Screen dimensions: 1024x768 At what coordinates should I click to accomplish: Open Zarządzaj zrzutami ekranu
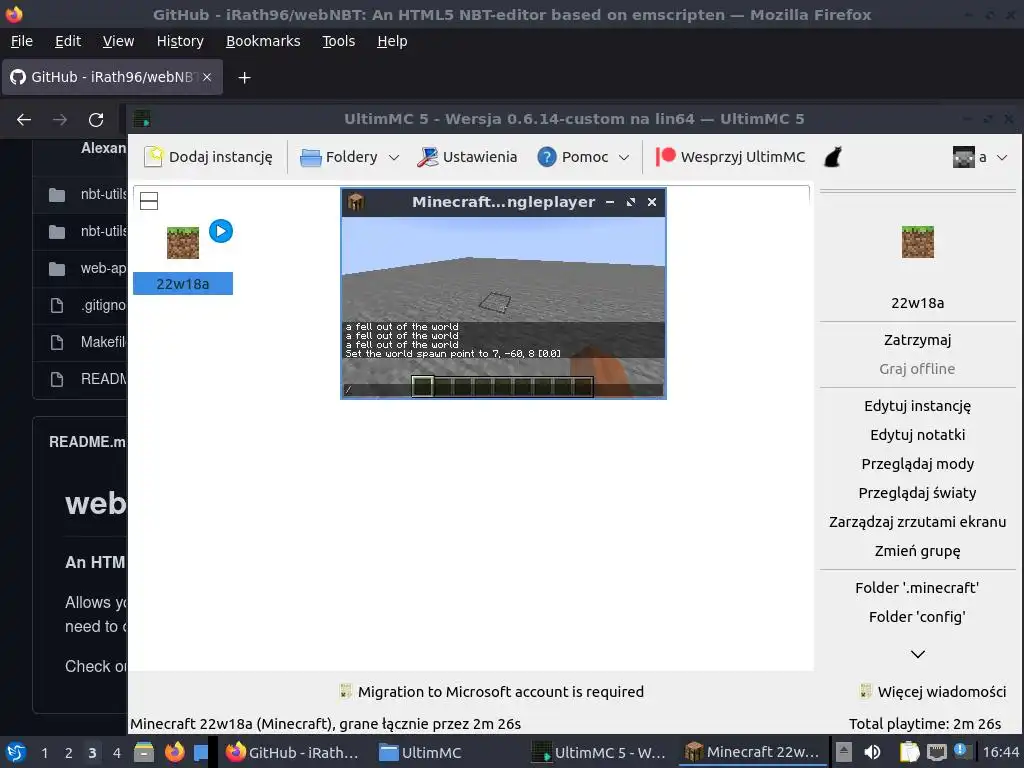918,522
